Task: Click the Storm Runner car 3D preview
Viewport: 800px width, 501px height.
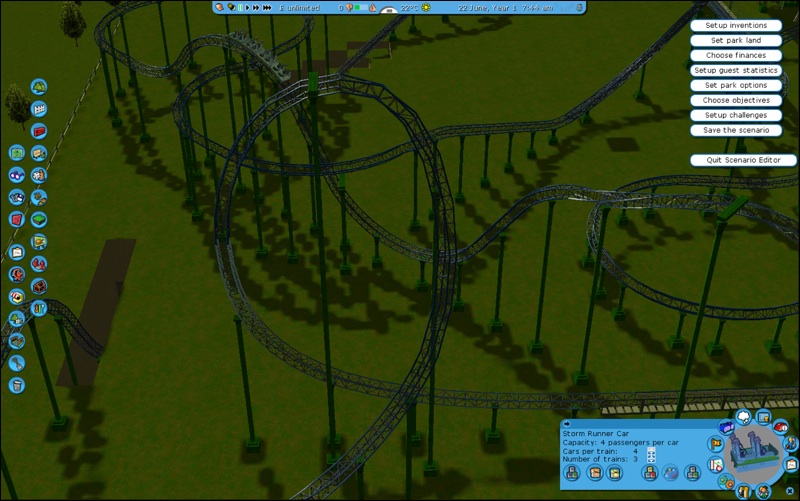Action: click(x=753, y=454)
